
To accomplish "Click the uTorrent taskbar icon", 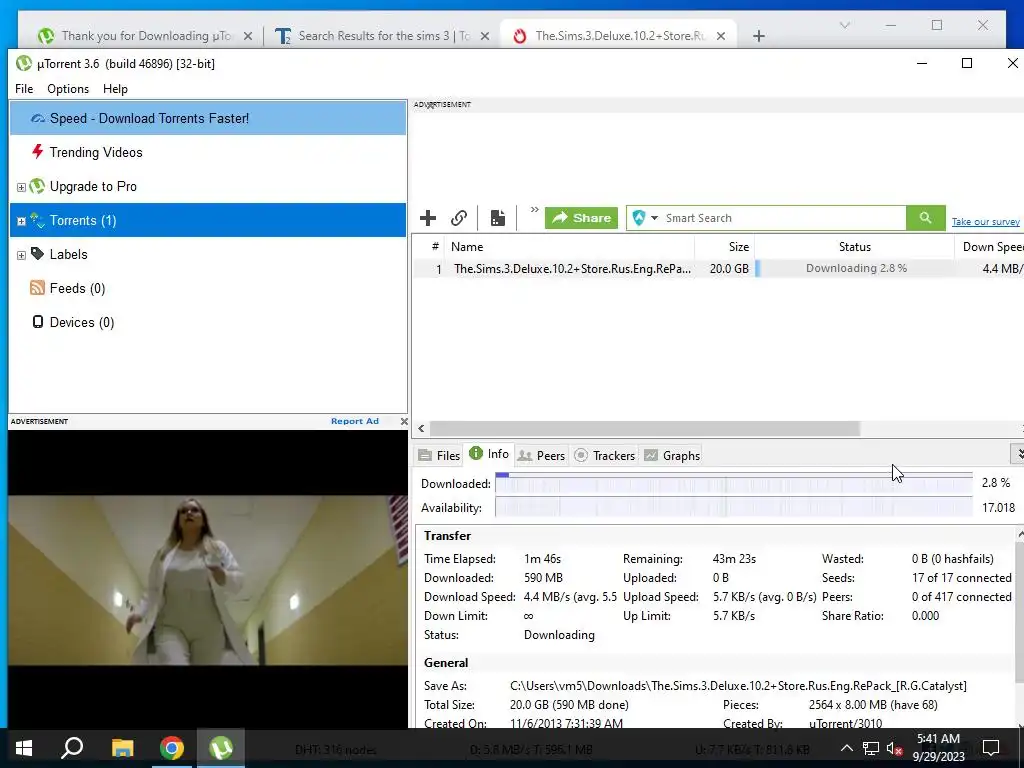I will [x=221, y=748].
